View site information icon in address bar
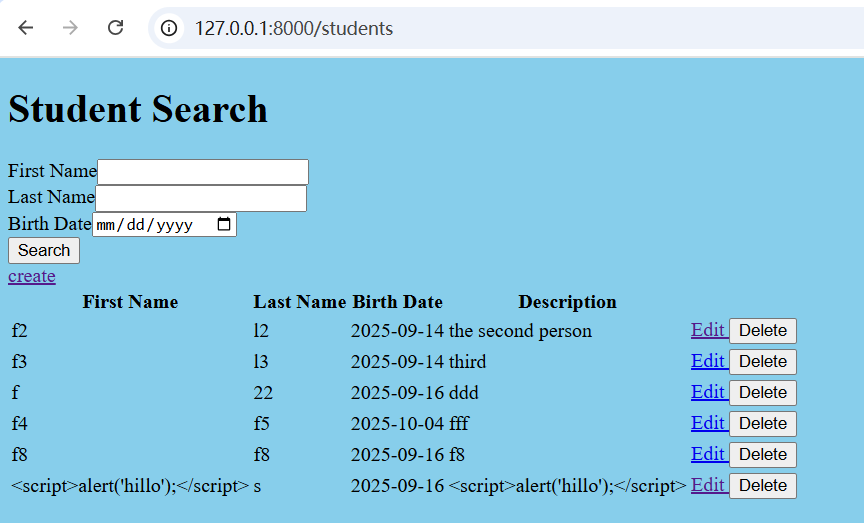This screenshot has width=864, height=523. 169,28
